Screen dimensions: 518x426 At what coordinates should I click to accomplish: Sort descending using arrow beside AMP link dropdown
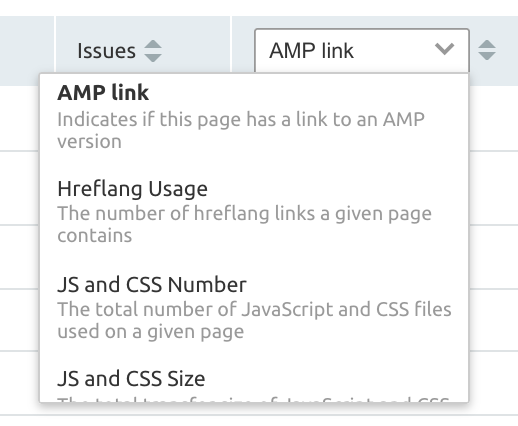(x=487, y=55)
